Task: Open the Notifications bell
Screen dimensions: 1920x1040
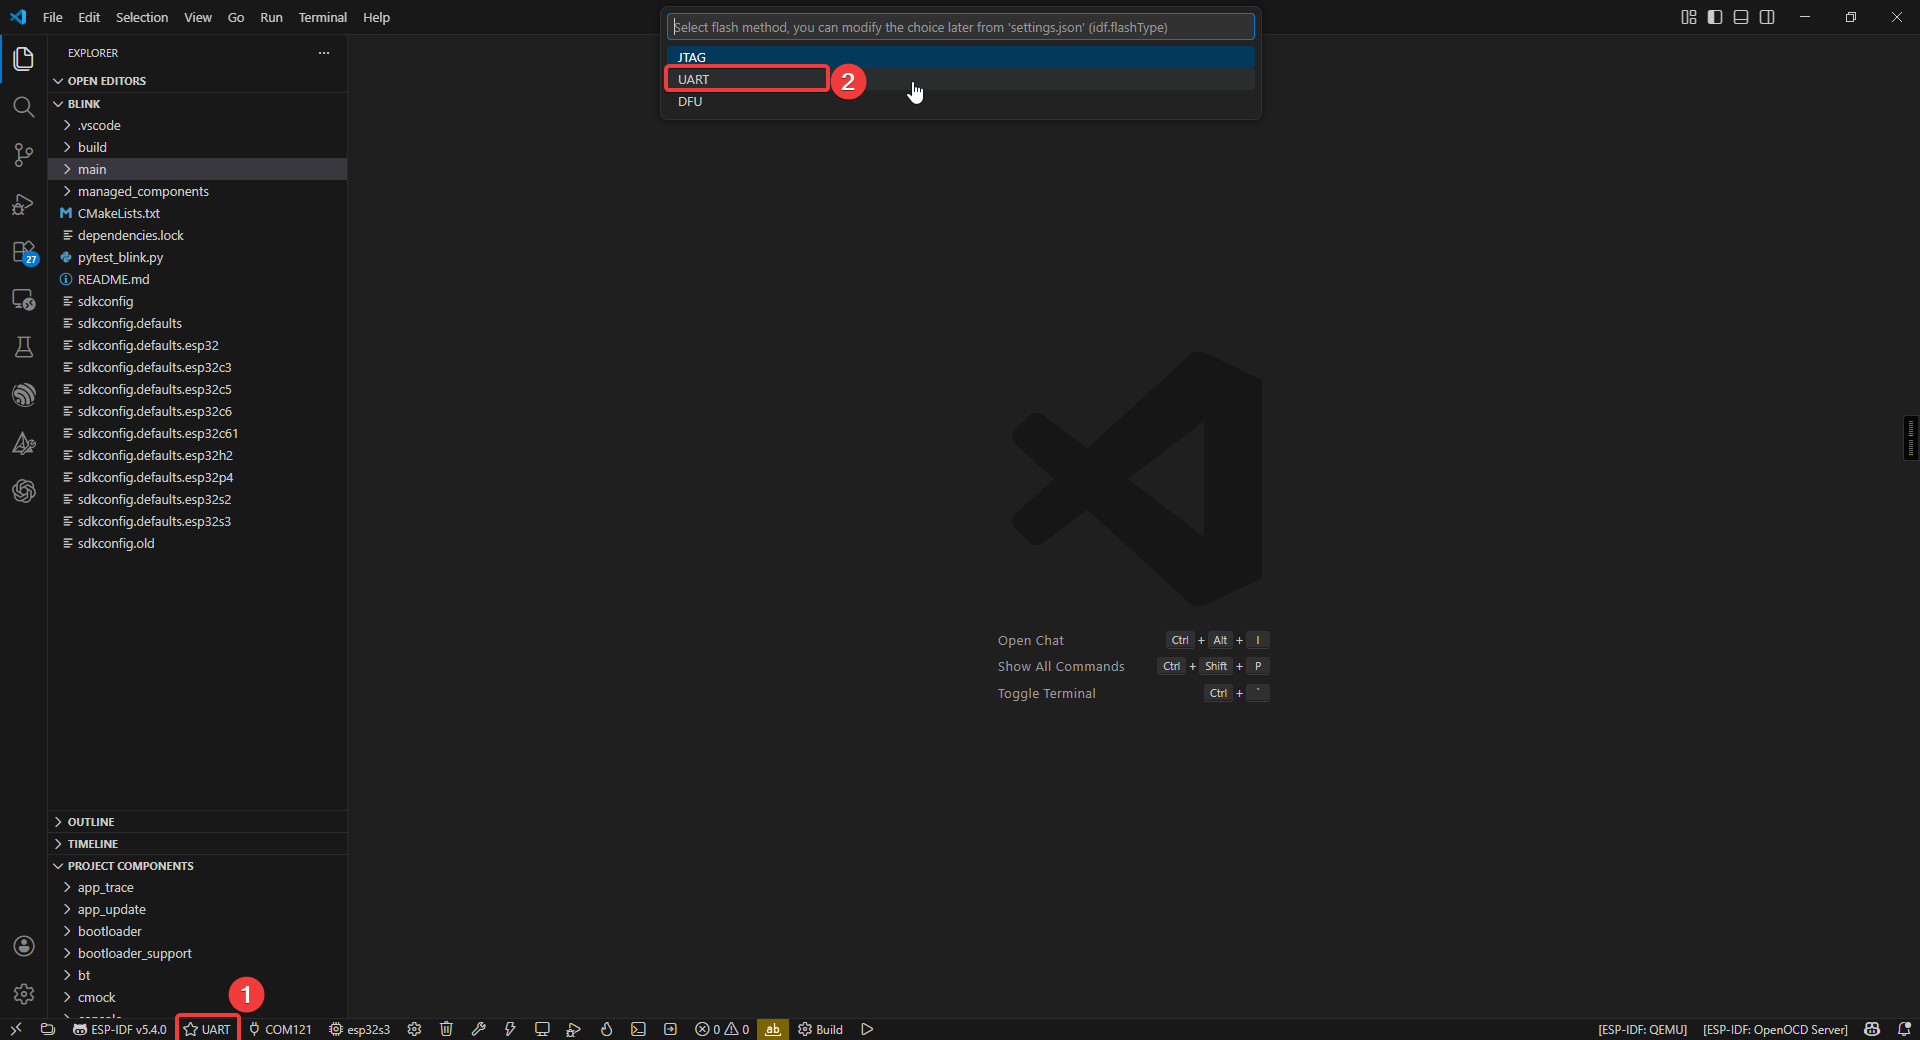Action: 1904,1029
